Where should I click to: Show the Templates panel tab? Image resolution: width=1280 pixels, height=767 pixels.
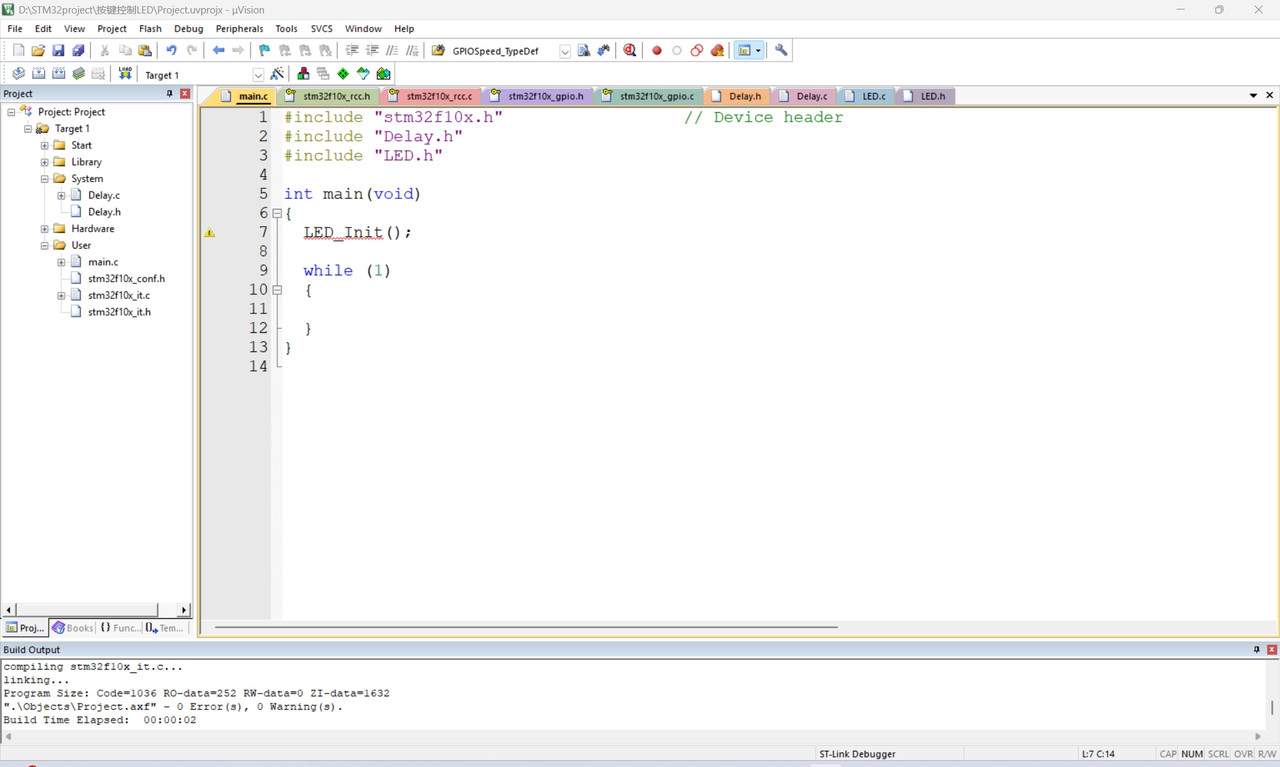(x=165, y=628)
